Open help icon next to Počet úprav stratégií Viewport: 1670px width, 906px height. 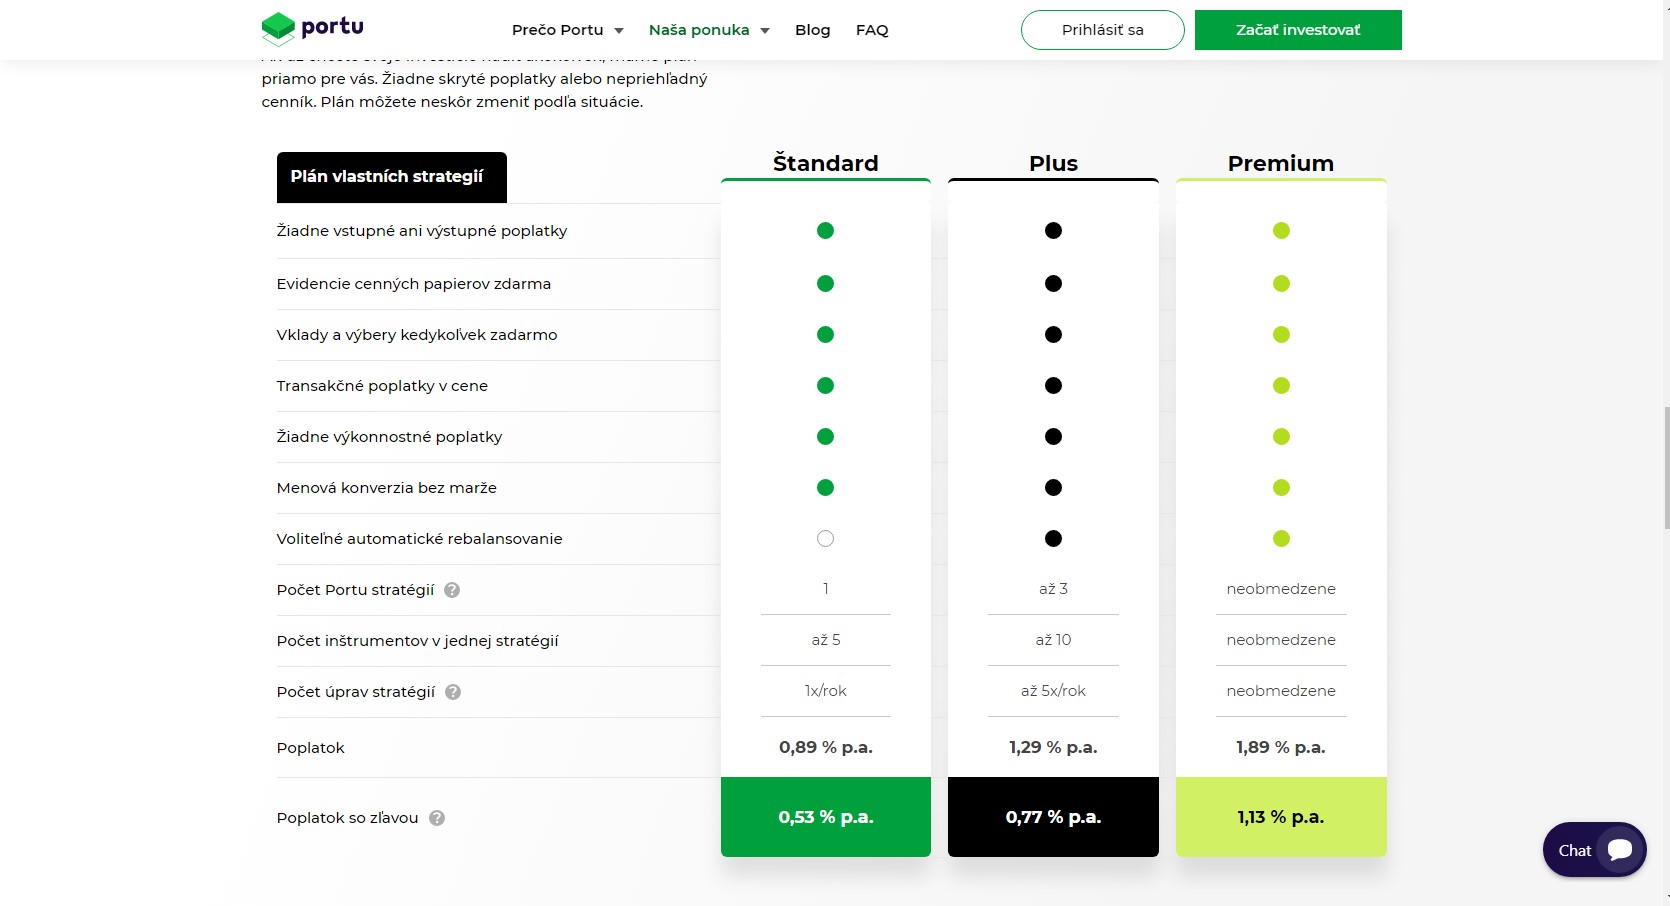click(x=453, y=692)
